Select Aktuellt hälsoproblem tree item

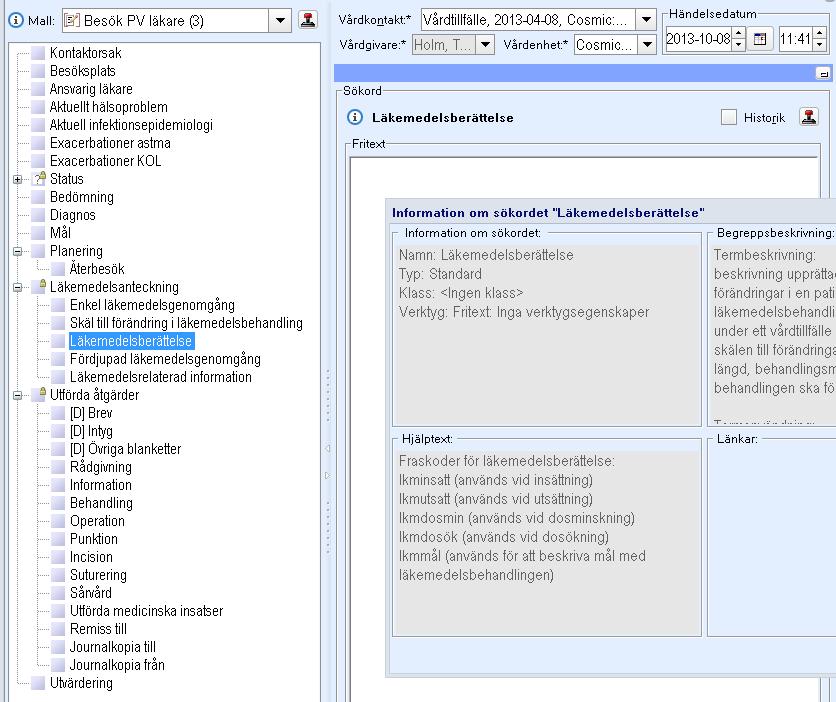(108, 107)
